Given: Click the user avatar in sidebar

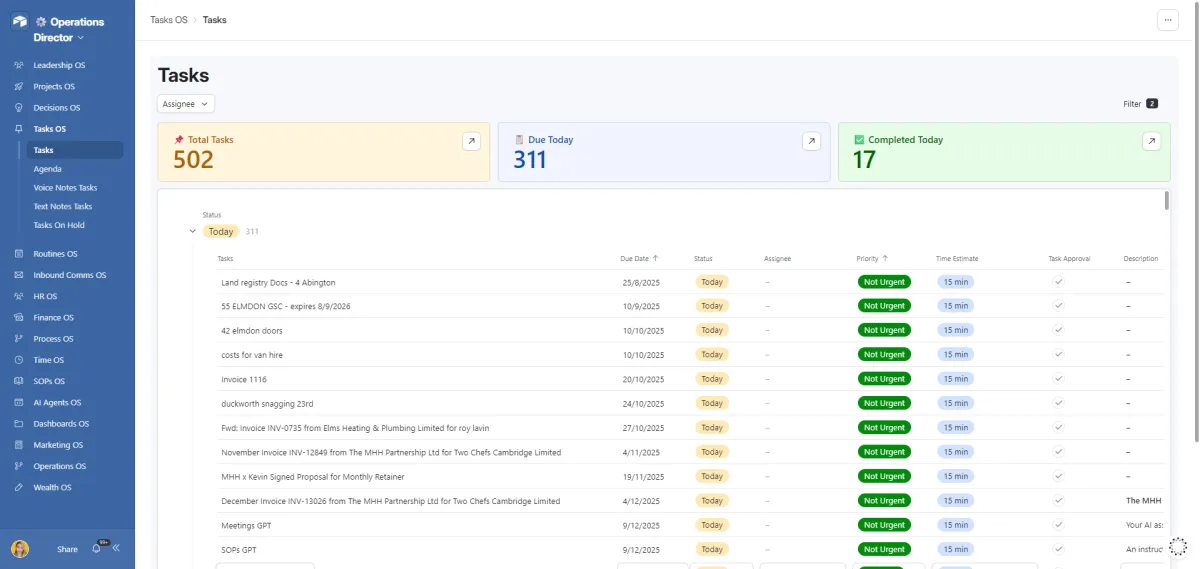Looking at the screenshot, I should (20, 549).
